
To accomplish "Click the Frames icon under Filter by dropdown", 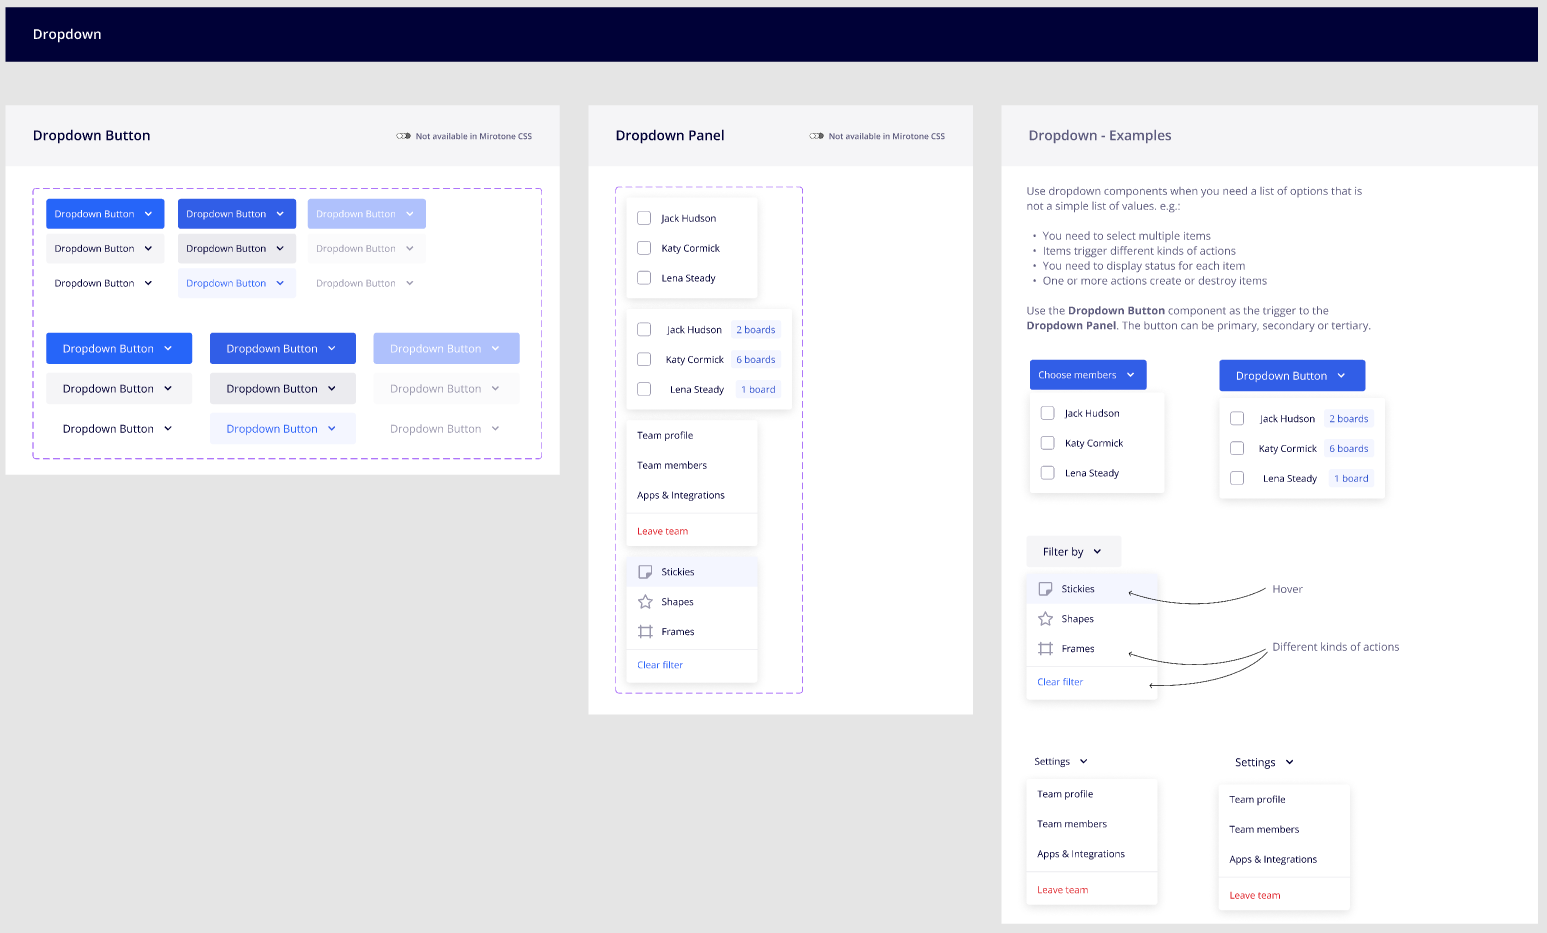I will tap(1045, 649).
